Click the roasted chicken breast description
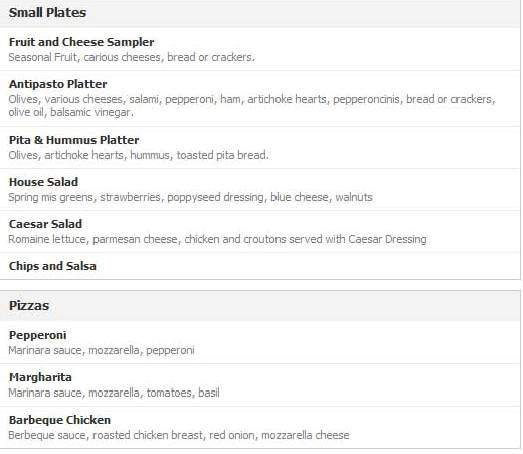Image resolution: width=523 pixels, height=454 pixels. click(178, 435)
